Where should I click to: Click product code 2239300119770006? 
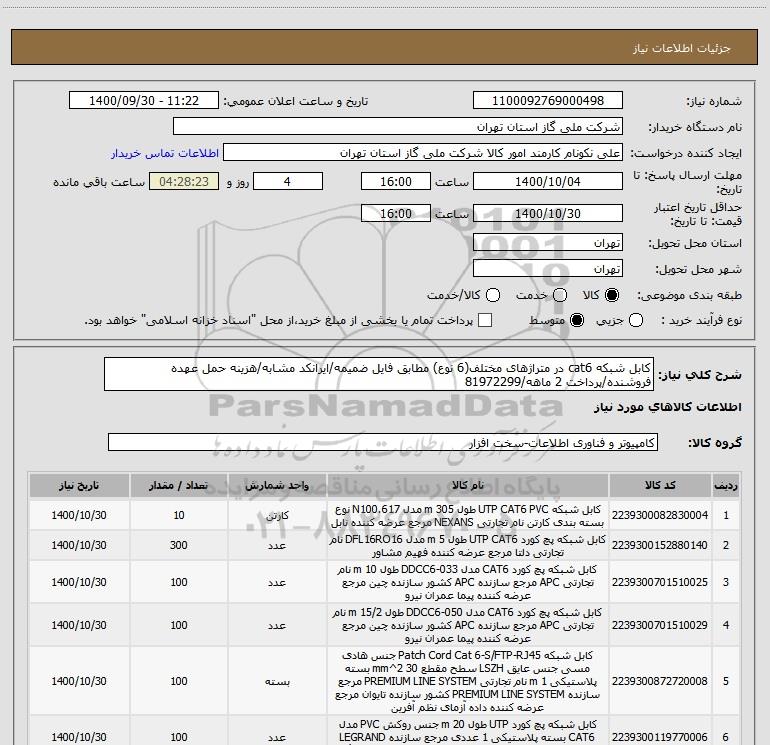point(660,737)
